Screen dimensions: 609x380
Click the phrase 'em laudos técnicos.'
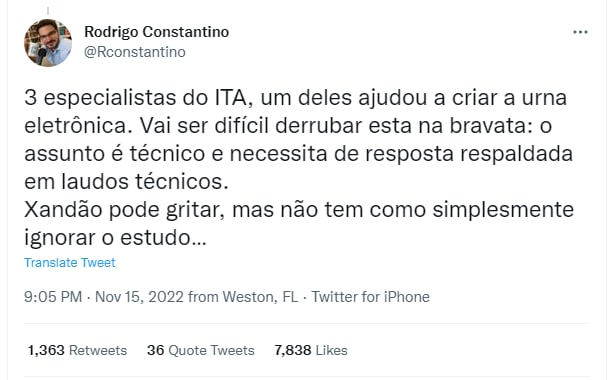click(126, 182)
